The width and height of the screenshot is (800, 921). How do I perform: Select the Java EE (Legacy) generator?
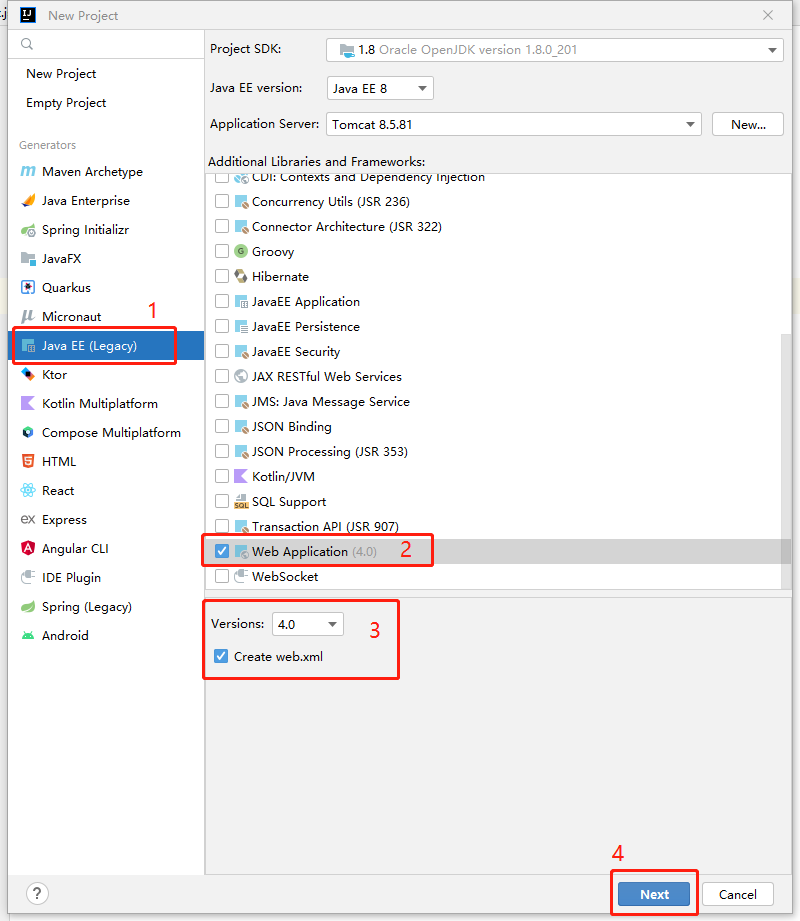[x=106, y=345]
